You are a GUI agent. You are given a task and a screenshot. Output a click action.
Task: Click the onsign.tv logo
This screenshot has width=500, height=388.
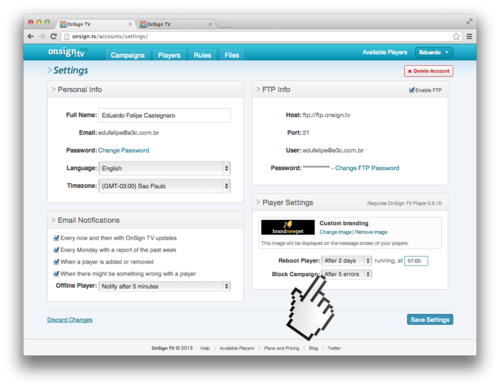tap(67, 52)
